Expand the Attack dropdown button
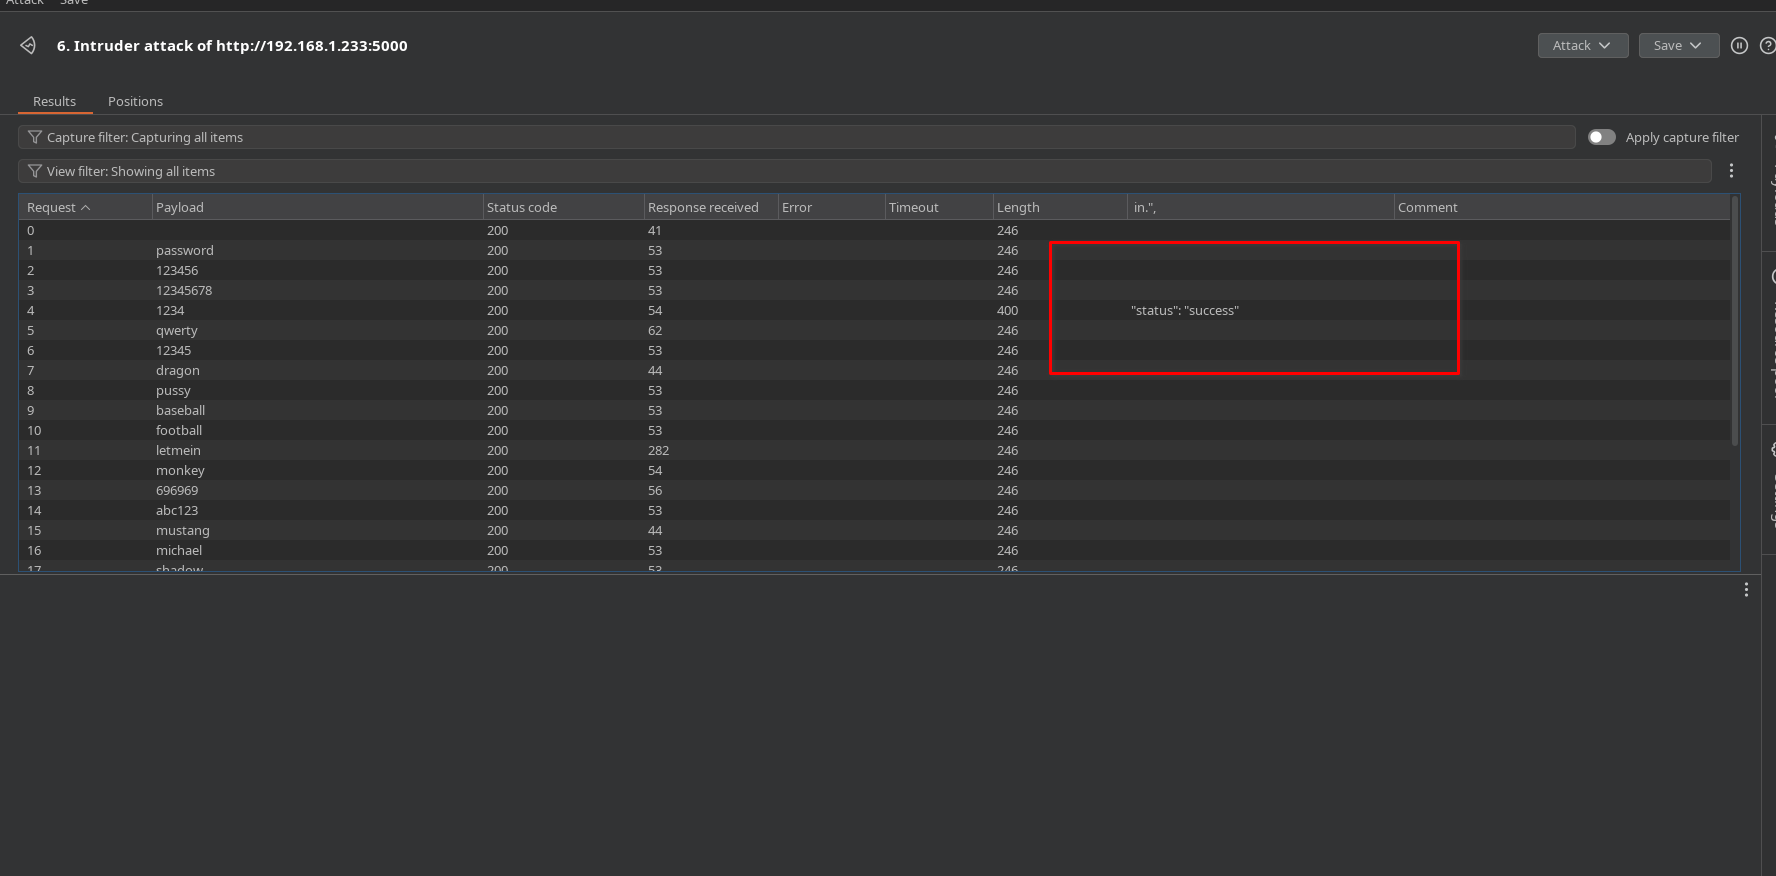This screenshot has height=876, width=1776. click(x=1582, y=45)
